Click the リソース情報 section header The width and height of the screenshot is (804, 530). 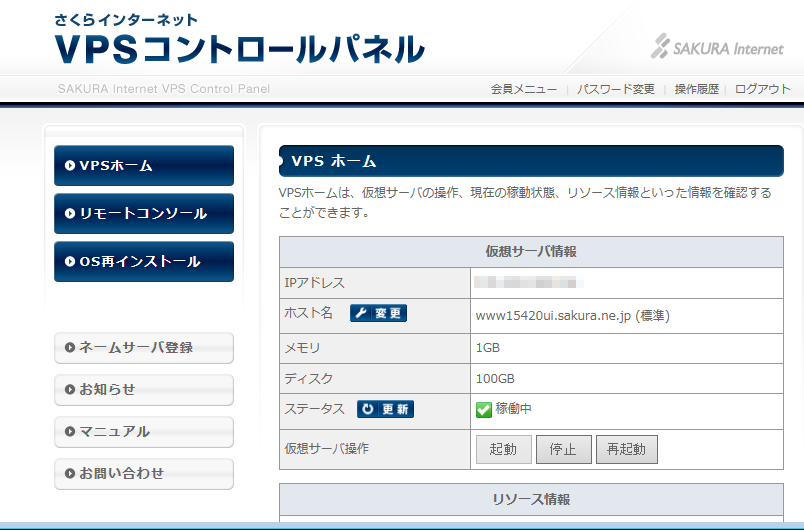531,499
